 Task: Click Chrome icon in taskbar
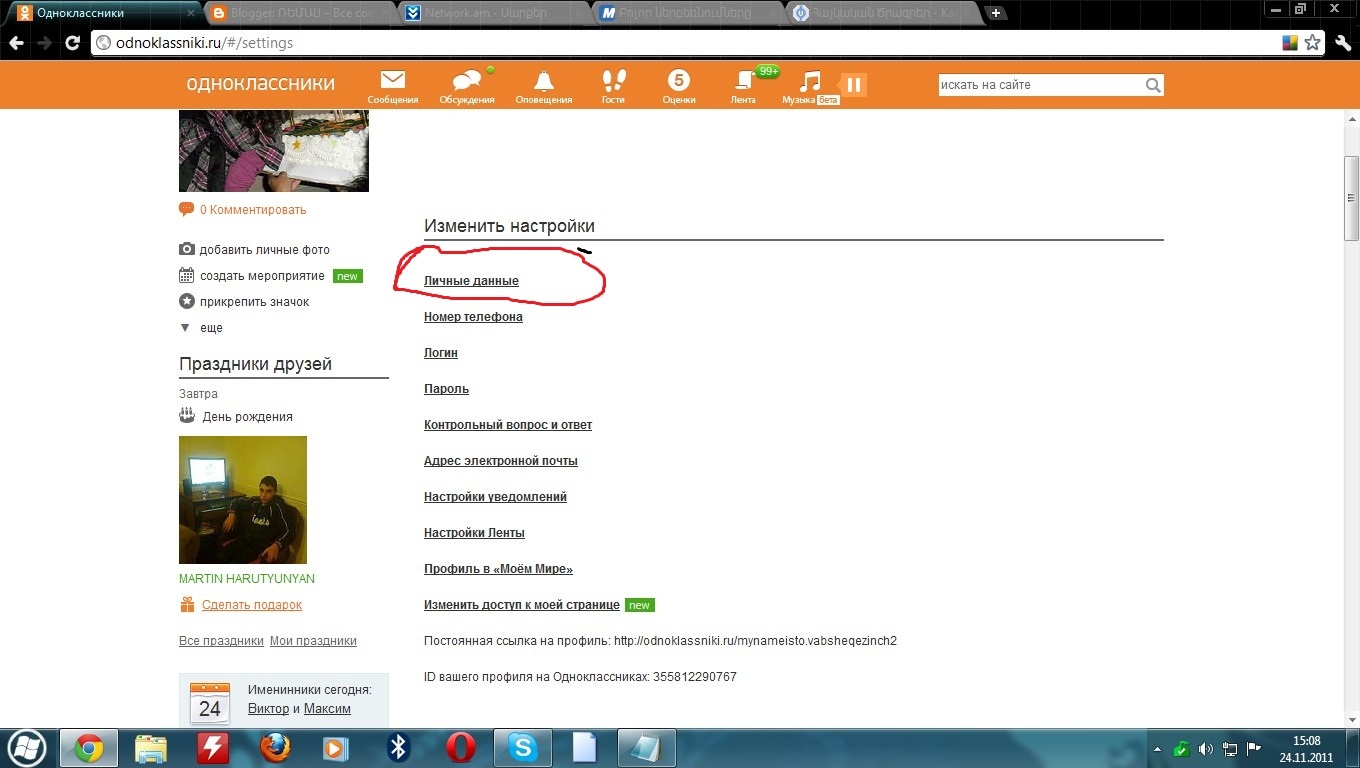(89, 748)
